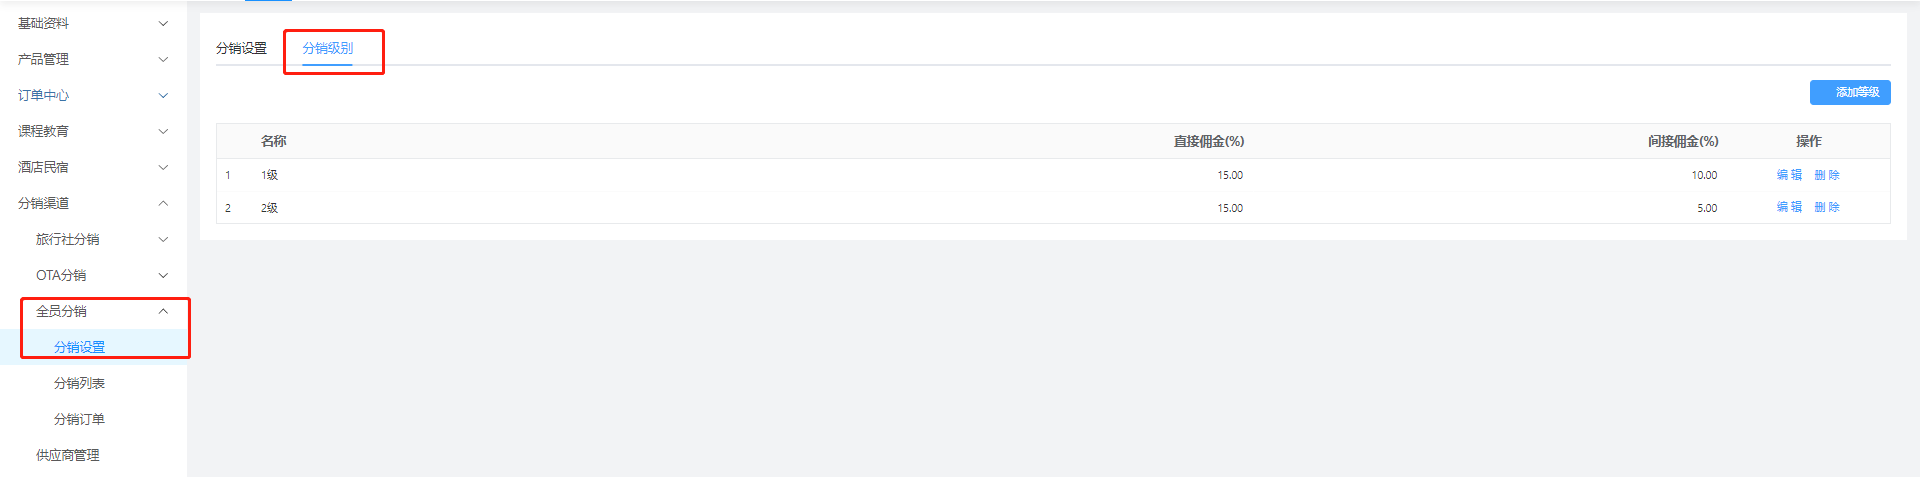The height and width of the screenshot is (477, 1920).
Task: Expand the 旅行社分销 submenu chevron
Action: pyautogui.click(x=163, y=239)
